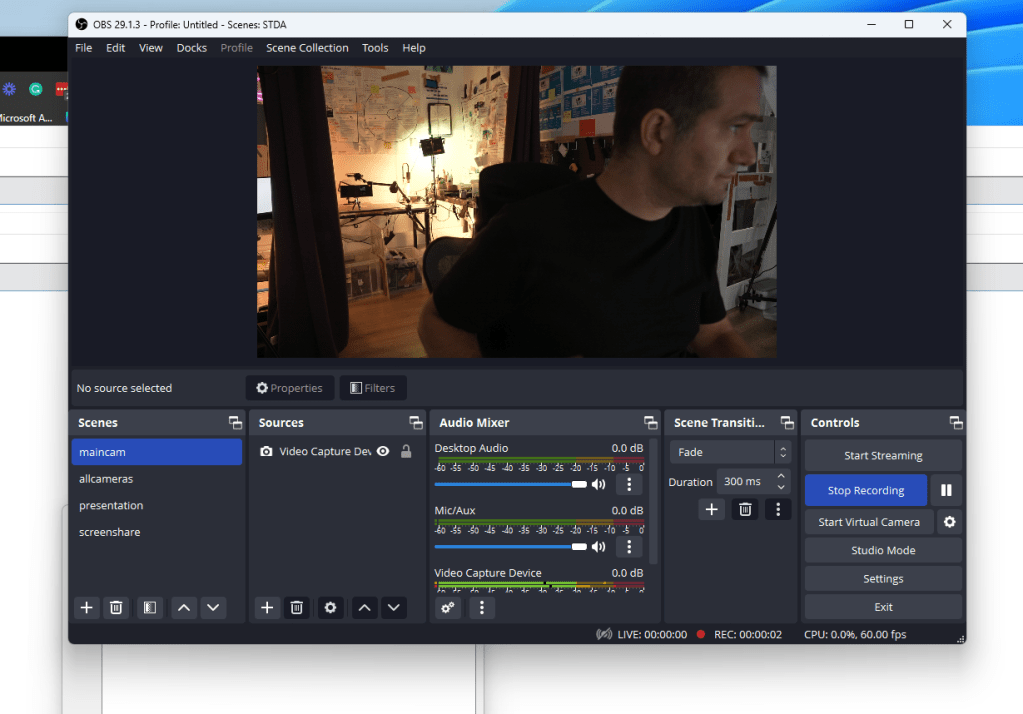Toggle Video Capture Device visibility eye

(x=384, y=451)
